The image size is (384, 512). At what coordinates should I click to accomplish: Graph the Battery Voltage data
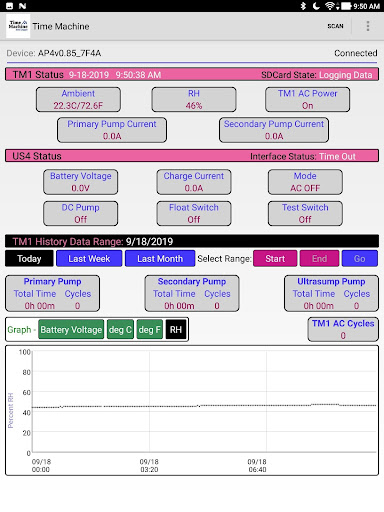pos(71,329)
